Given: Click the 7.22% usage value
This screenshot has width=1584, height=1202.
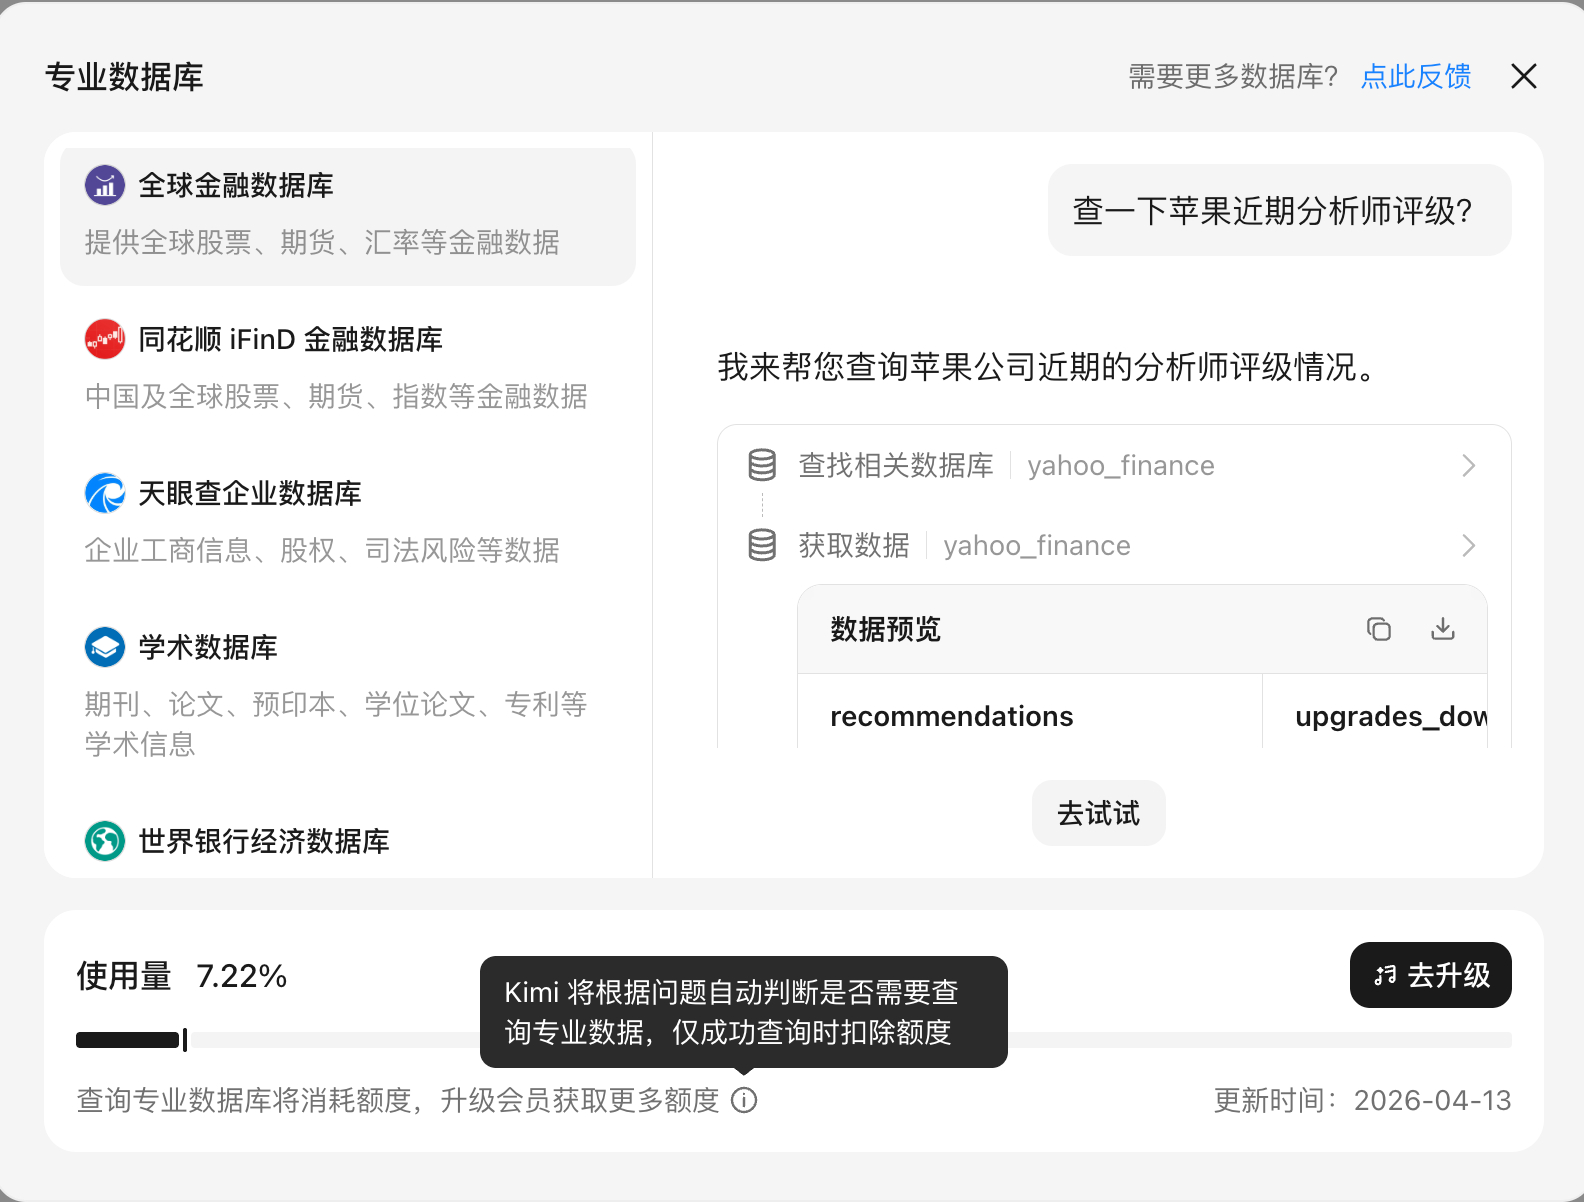Looking at the screenshot, I should click(242, 976).
